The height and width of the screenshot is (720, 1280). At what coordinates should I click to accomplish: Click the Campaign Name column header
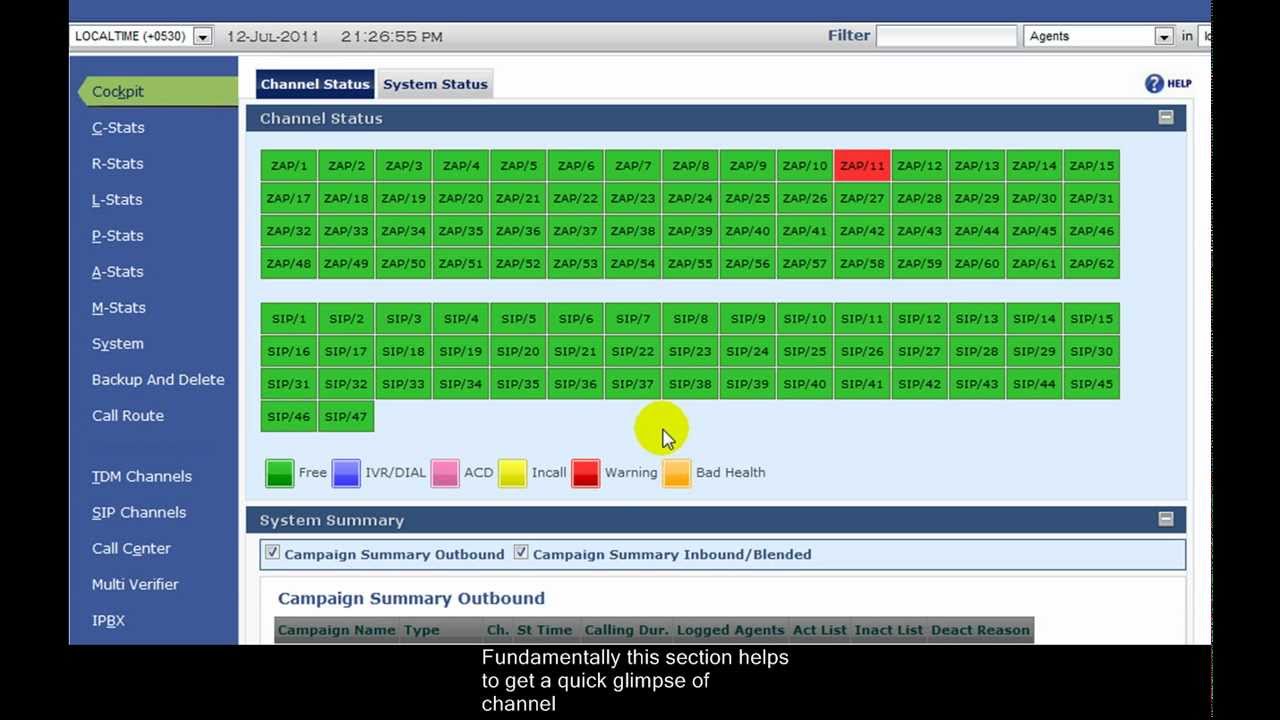[x=337, y=630]
